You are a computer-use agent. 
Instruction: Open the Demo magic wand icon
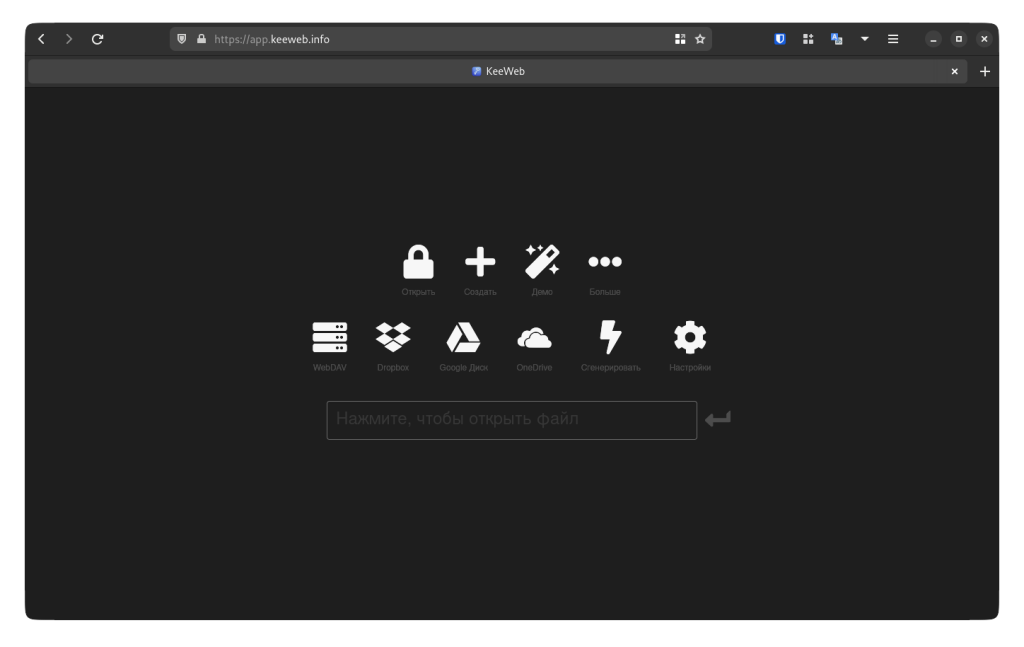tap(542, 261)
